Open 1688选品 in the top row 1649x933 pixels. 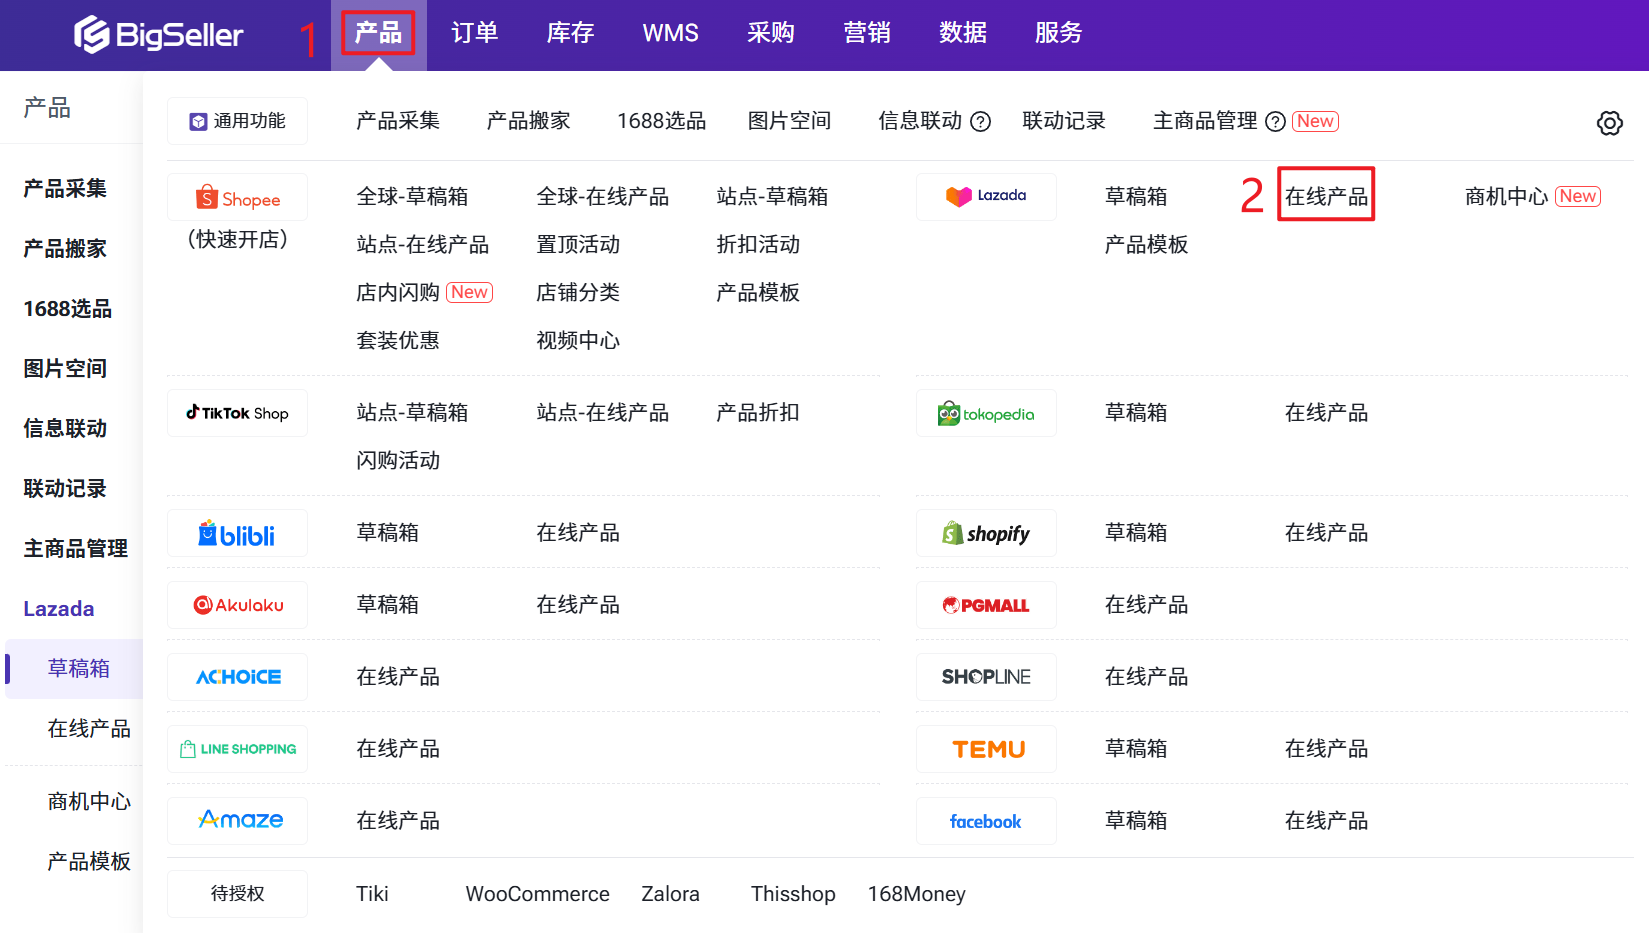click(x=661, y=121)
